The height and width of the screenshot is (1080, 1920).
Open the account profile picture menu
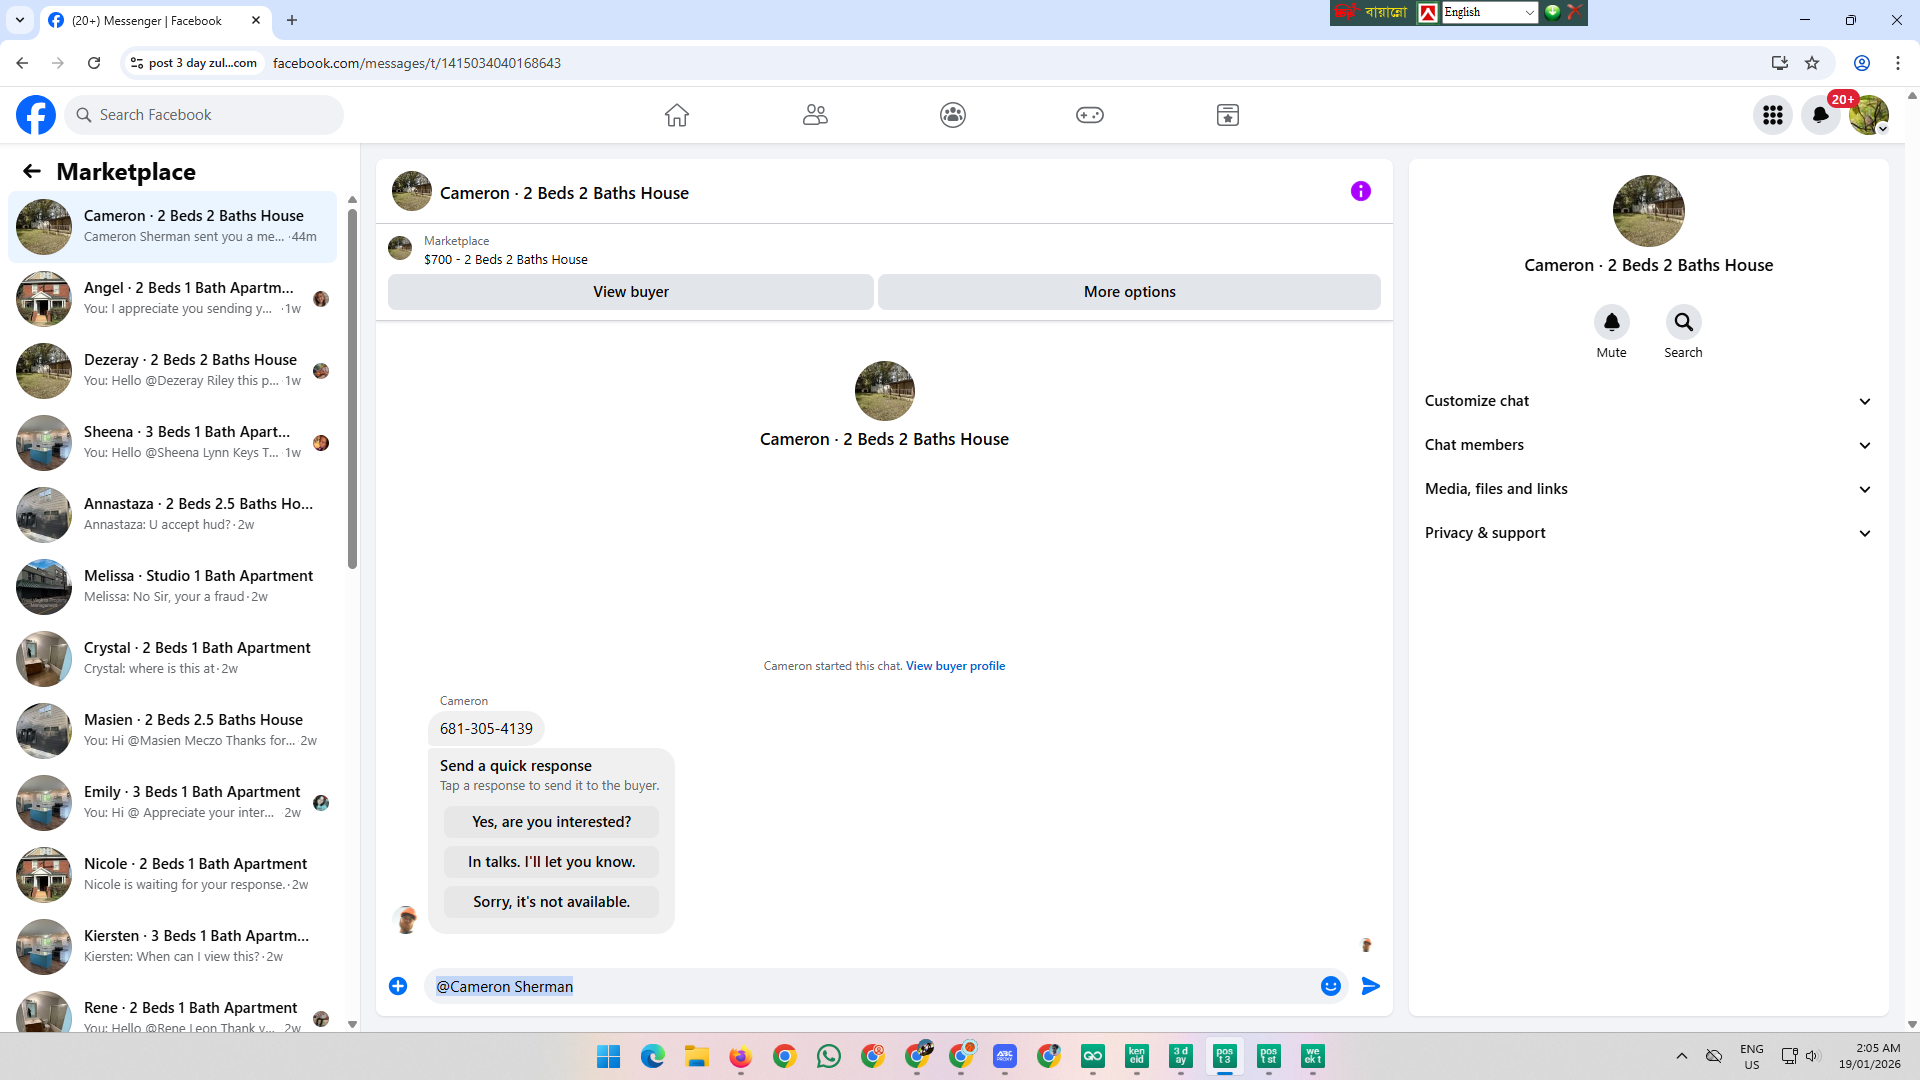(1869, 115)
